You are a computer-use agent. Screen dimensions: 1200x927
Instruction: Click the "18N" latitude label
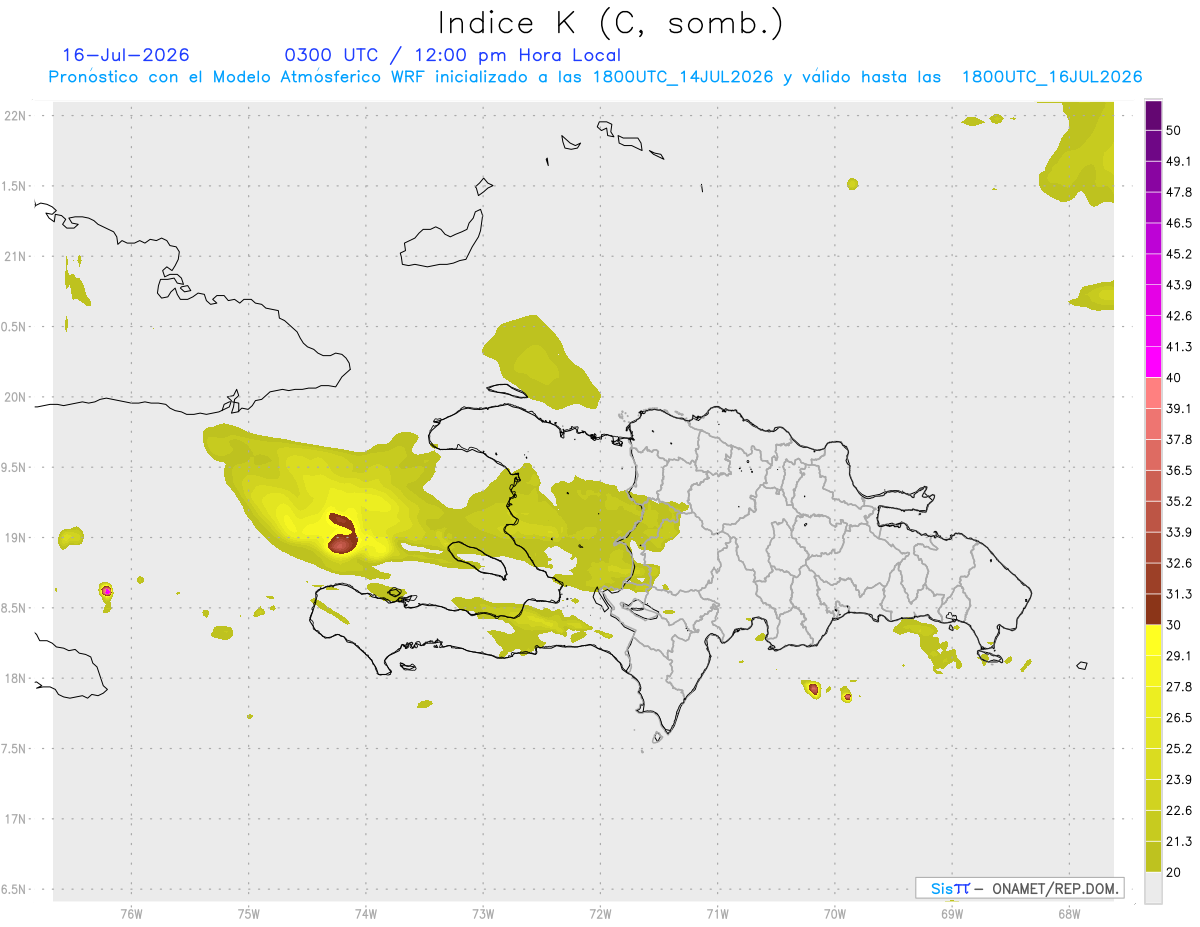[16, 678]
